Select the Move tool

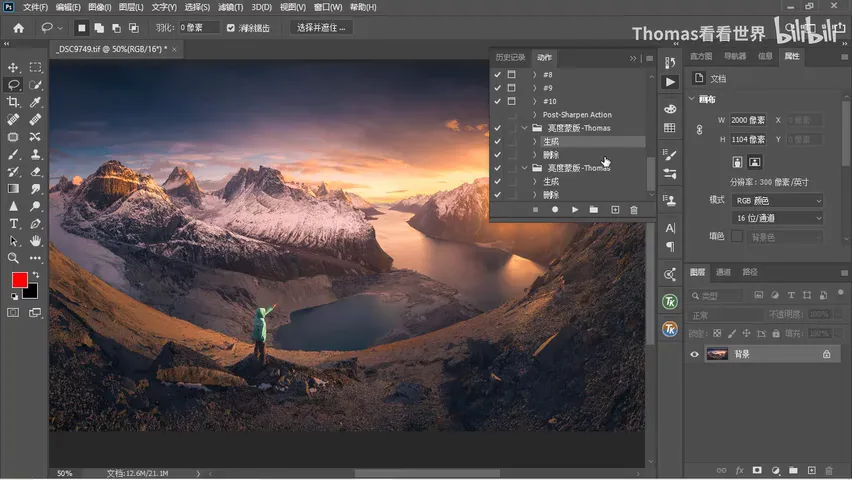pyautogui.click(x=13, y=67)
